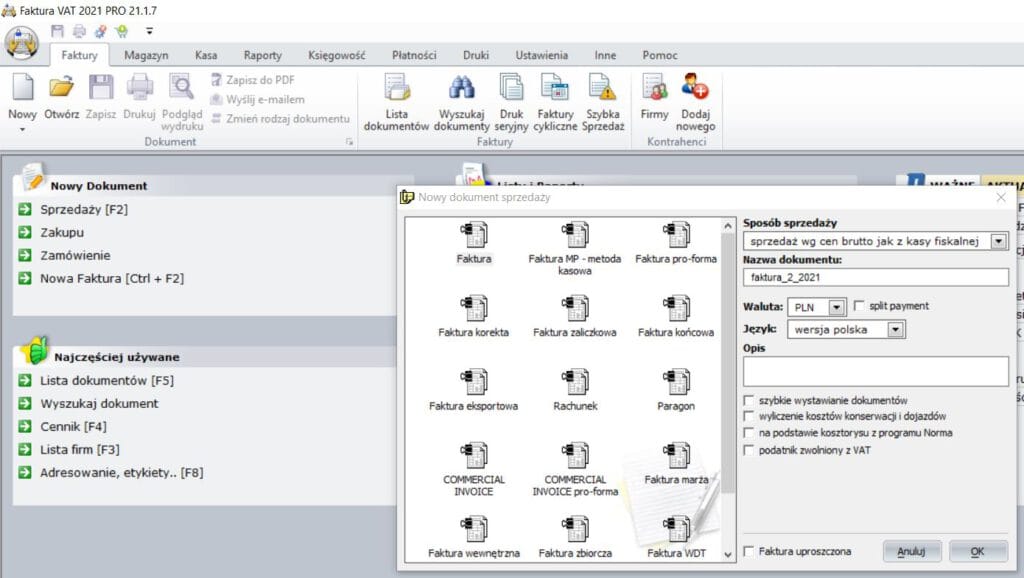Tick the podatnik zwolniony z VAT checkbox
Screen dimensions: 1024x578
tap(749, 451)
